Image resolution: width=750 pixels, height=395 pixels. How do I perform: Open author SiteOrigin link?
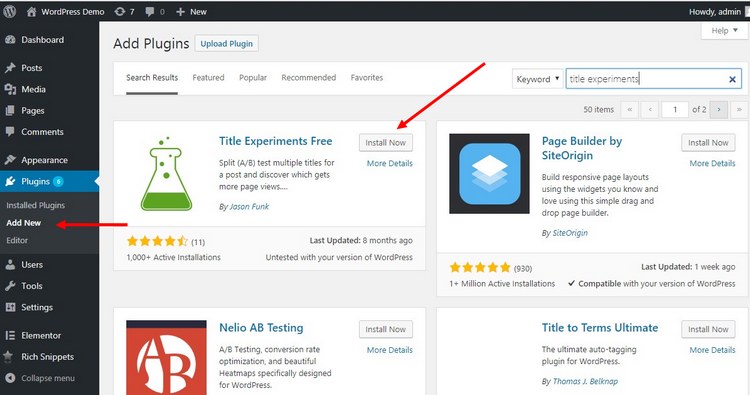click(570, 233)
